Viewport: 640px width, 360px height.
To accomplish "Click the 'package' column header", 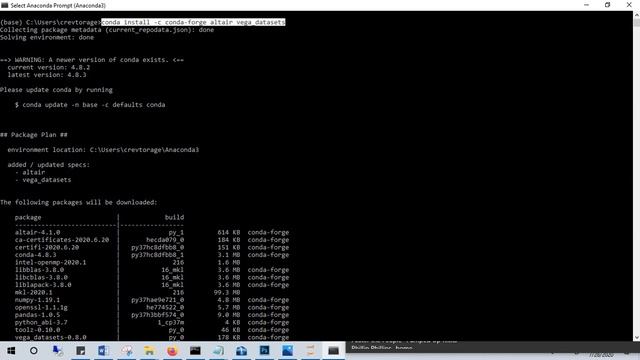I will (x=28, y=217).
